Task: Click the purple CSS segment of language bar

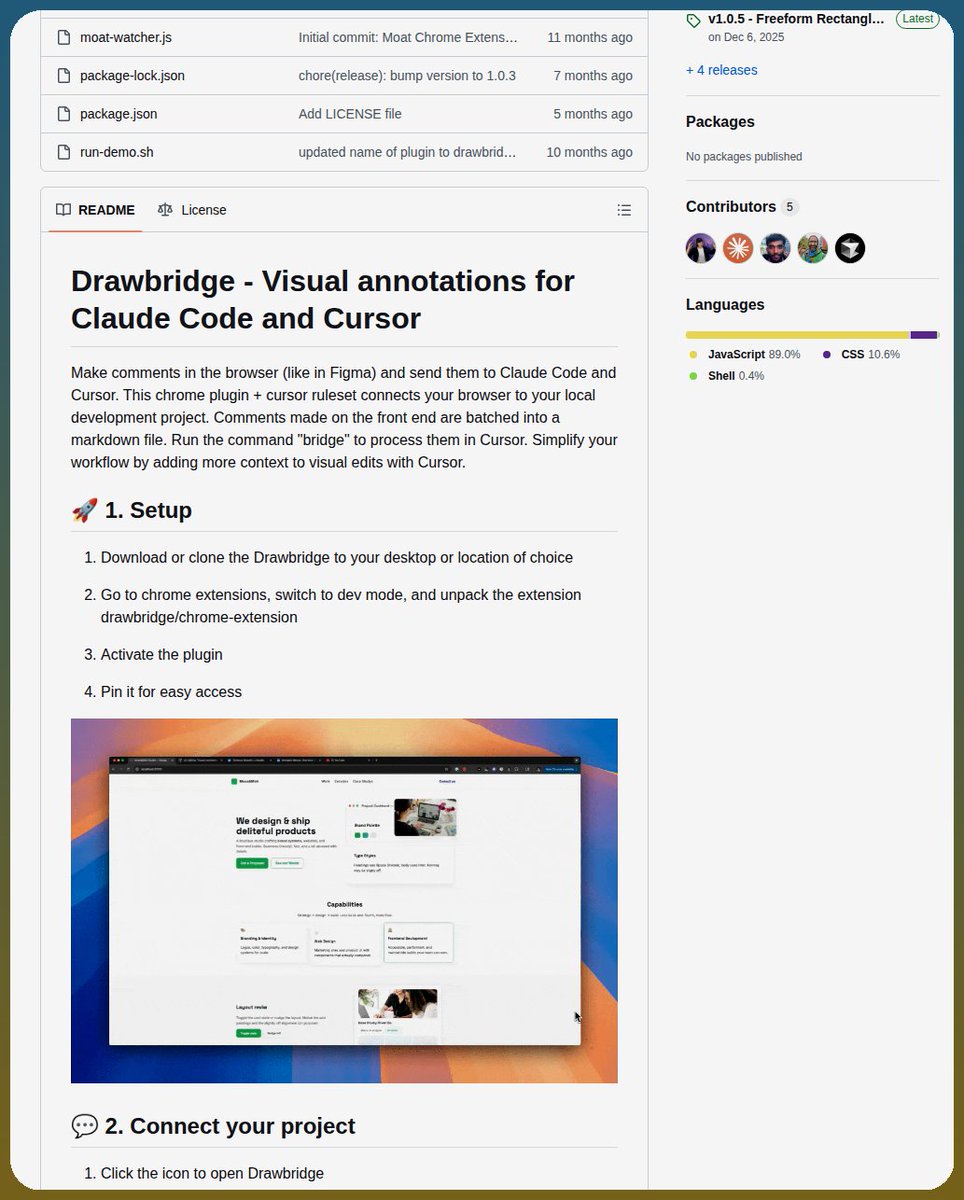Action: (x=924, y=335)
